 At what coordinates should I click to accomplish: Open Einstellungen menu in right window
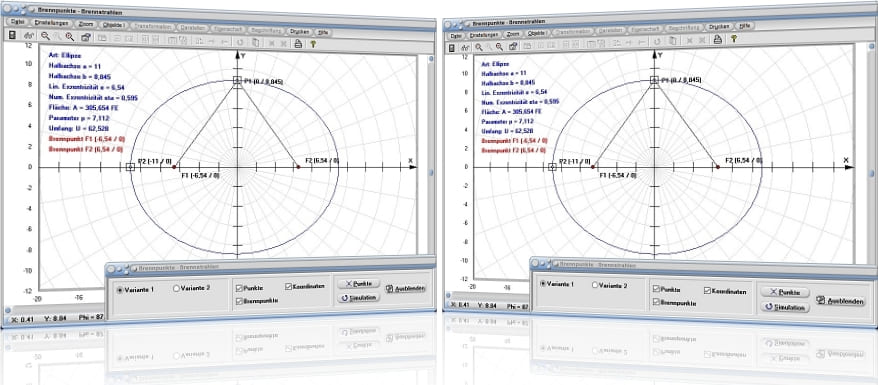(484, 34)
